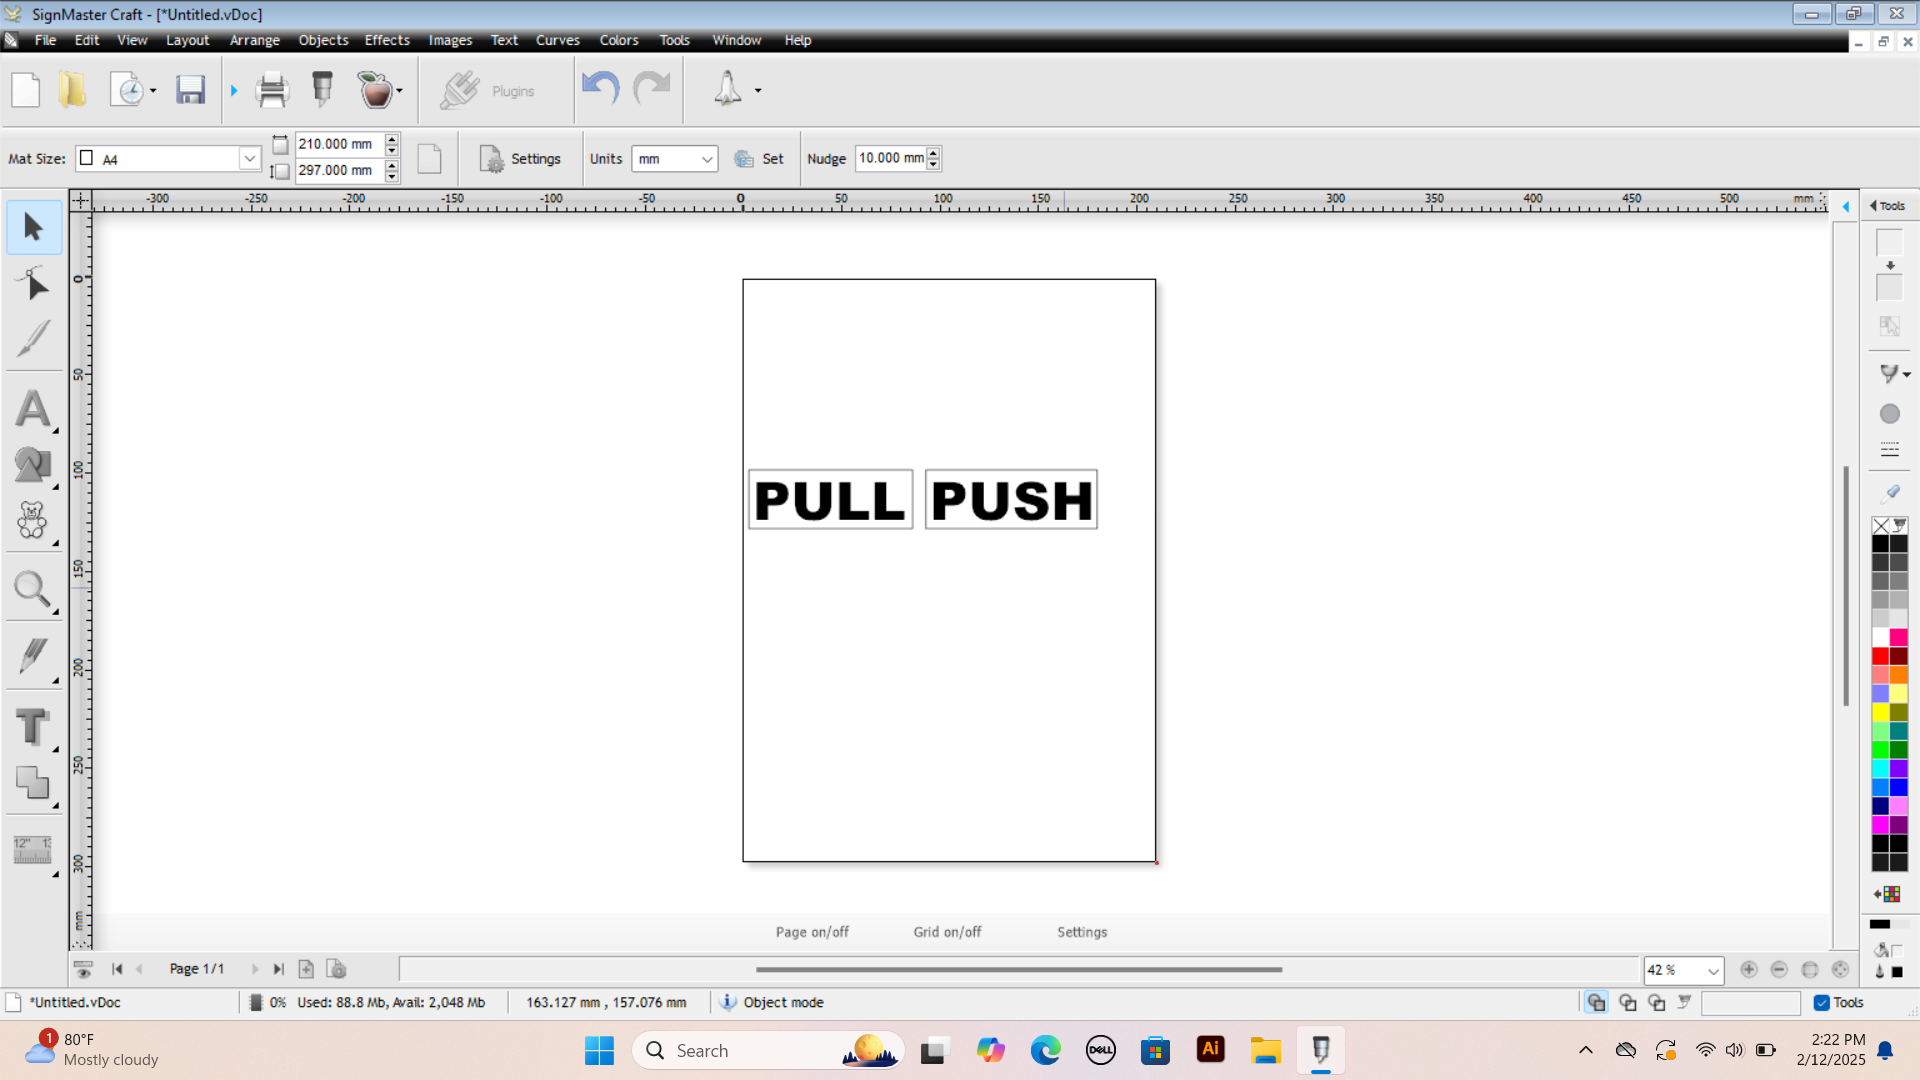Open the File menu

[45, 40]
